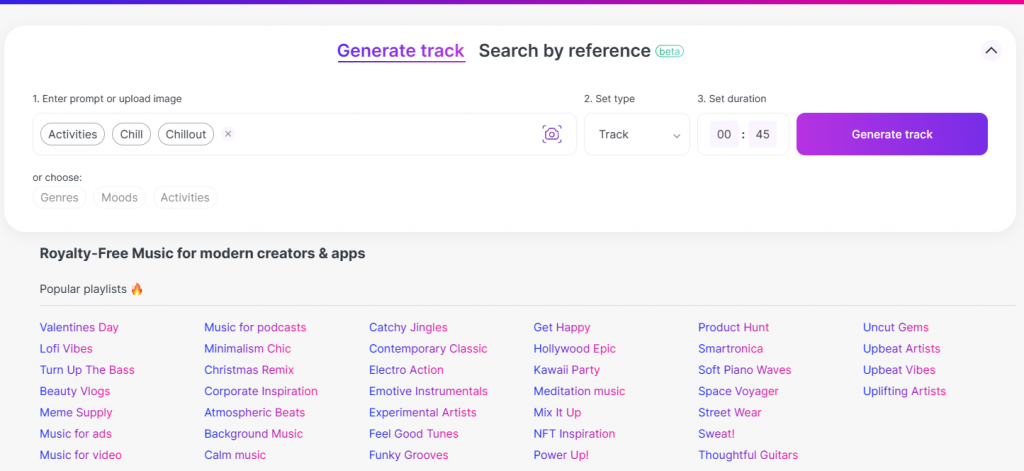Open the Power Up! playlist

click(x=561, y=455)
